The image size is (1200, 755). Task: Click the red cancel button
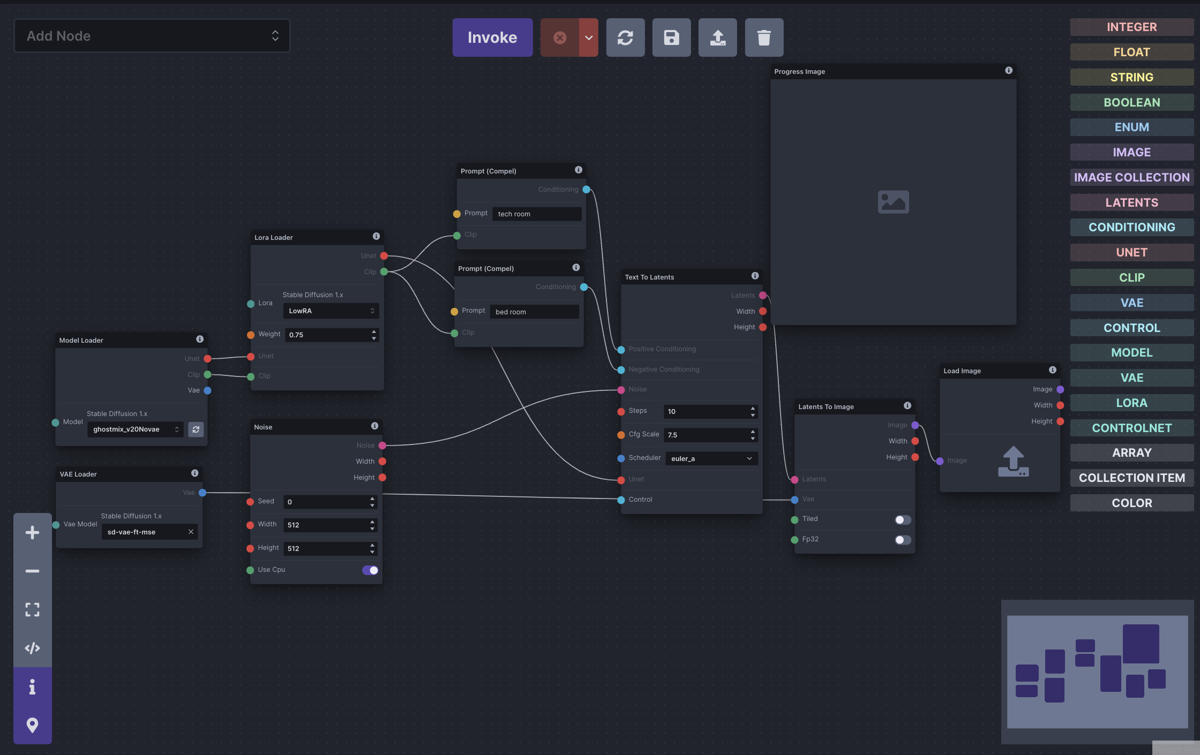[557, 37]
